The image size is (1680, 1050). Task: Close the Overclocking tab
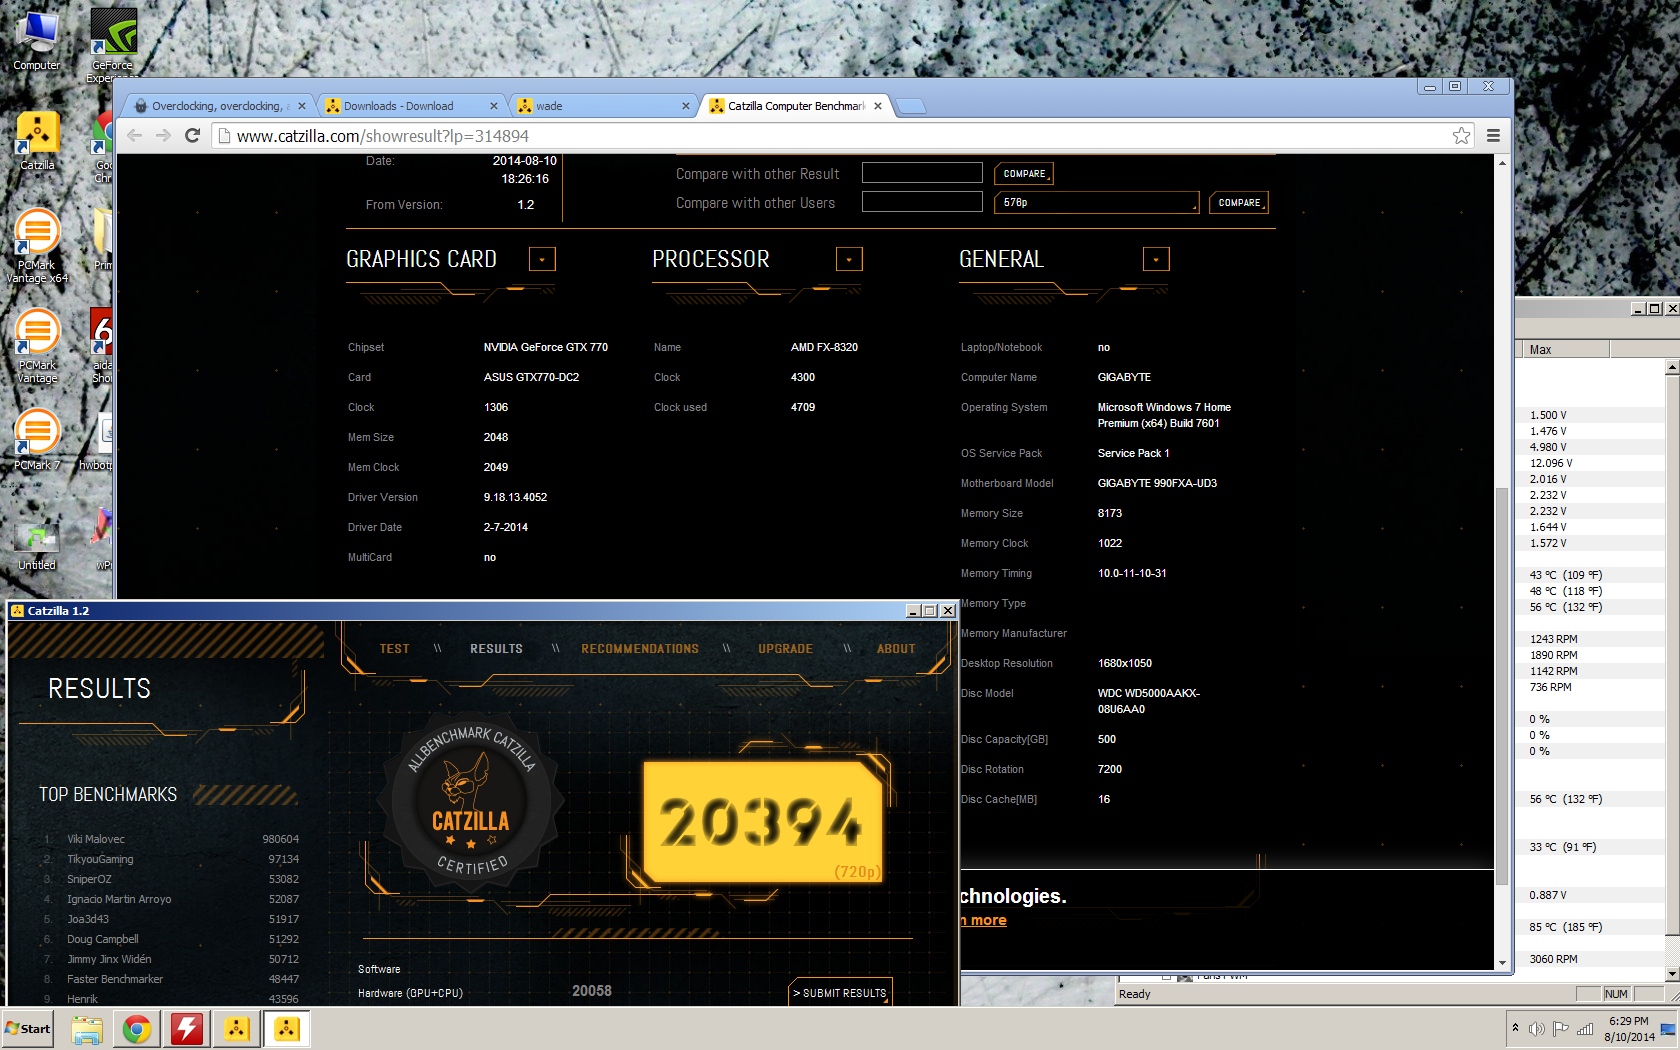coord(302,106)
